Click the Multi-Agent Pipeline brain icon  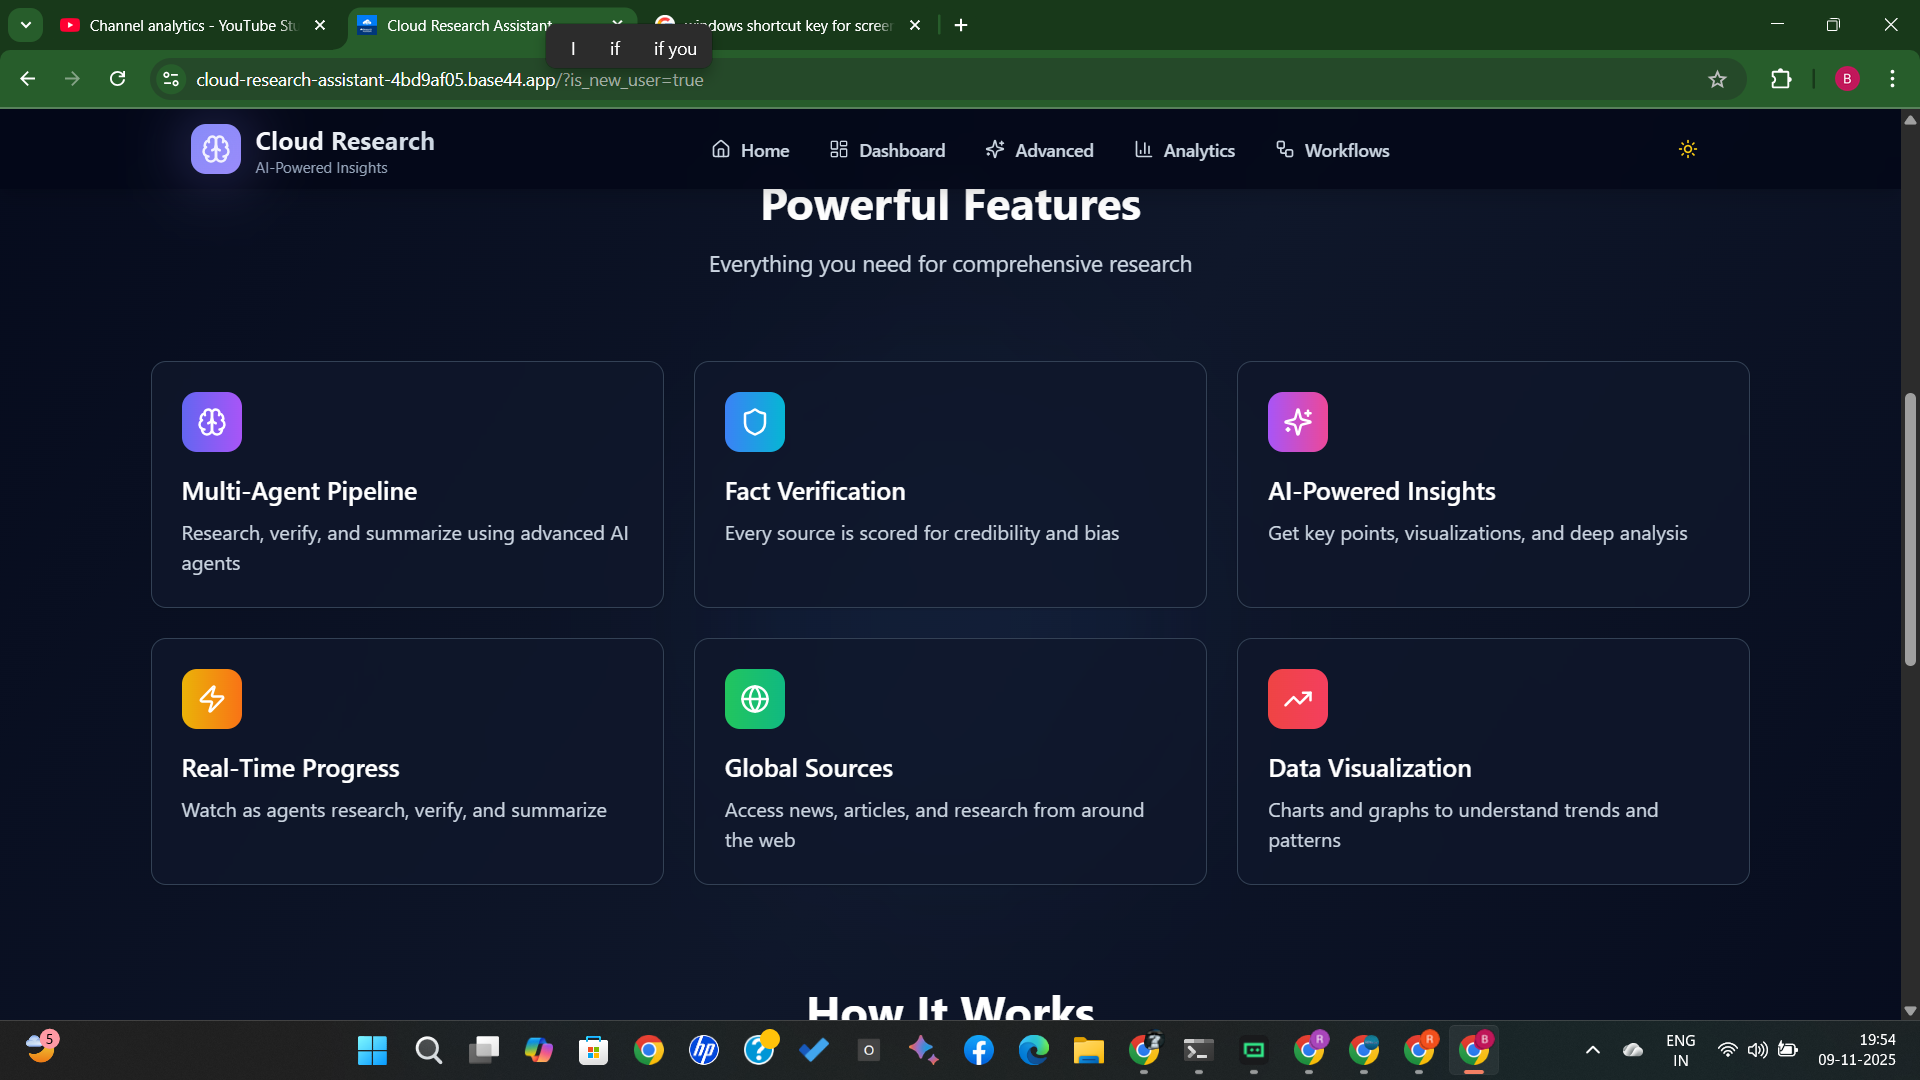coord(211,422)
